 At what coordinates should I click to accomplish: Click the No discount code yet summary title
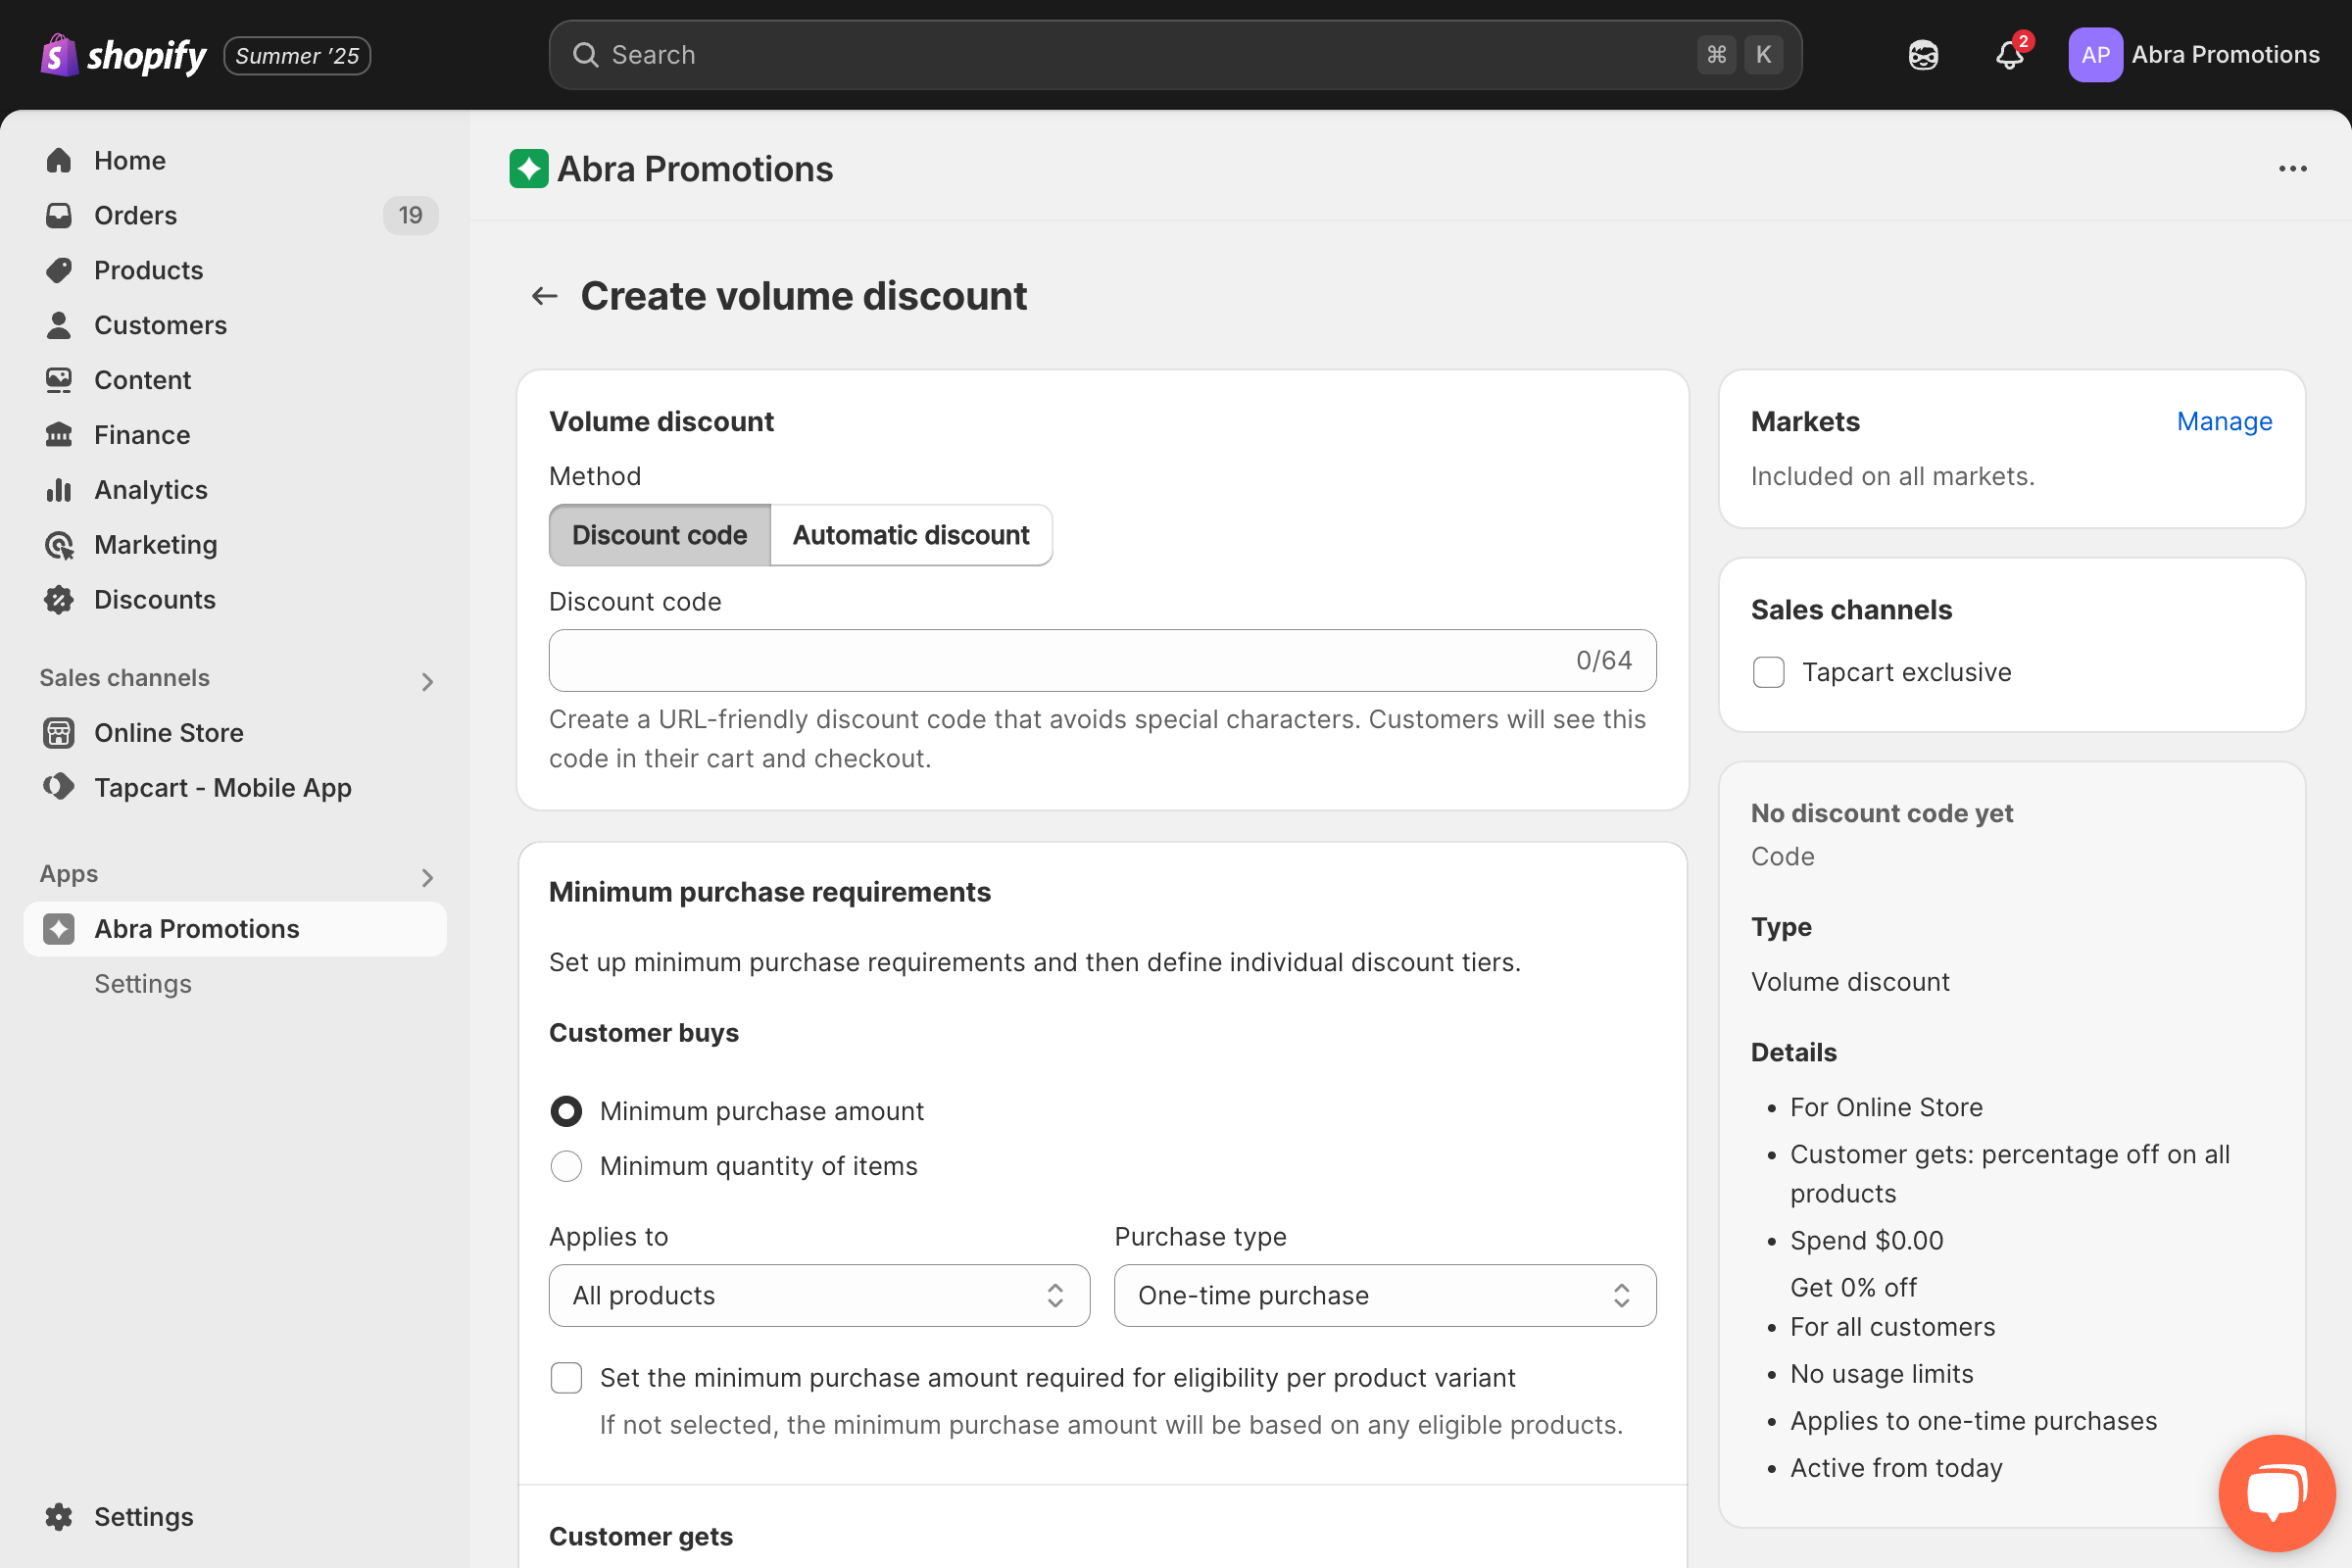click(x=1882, y=813)
